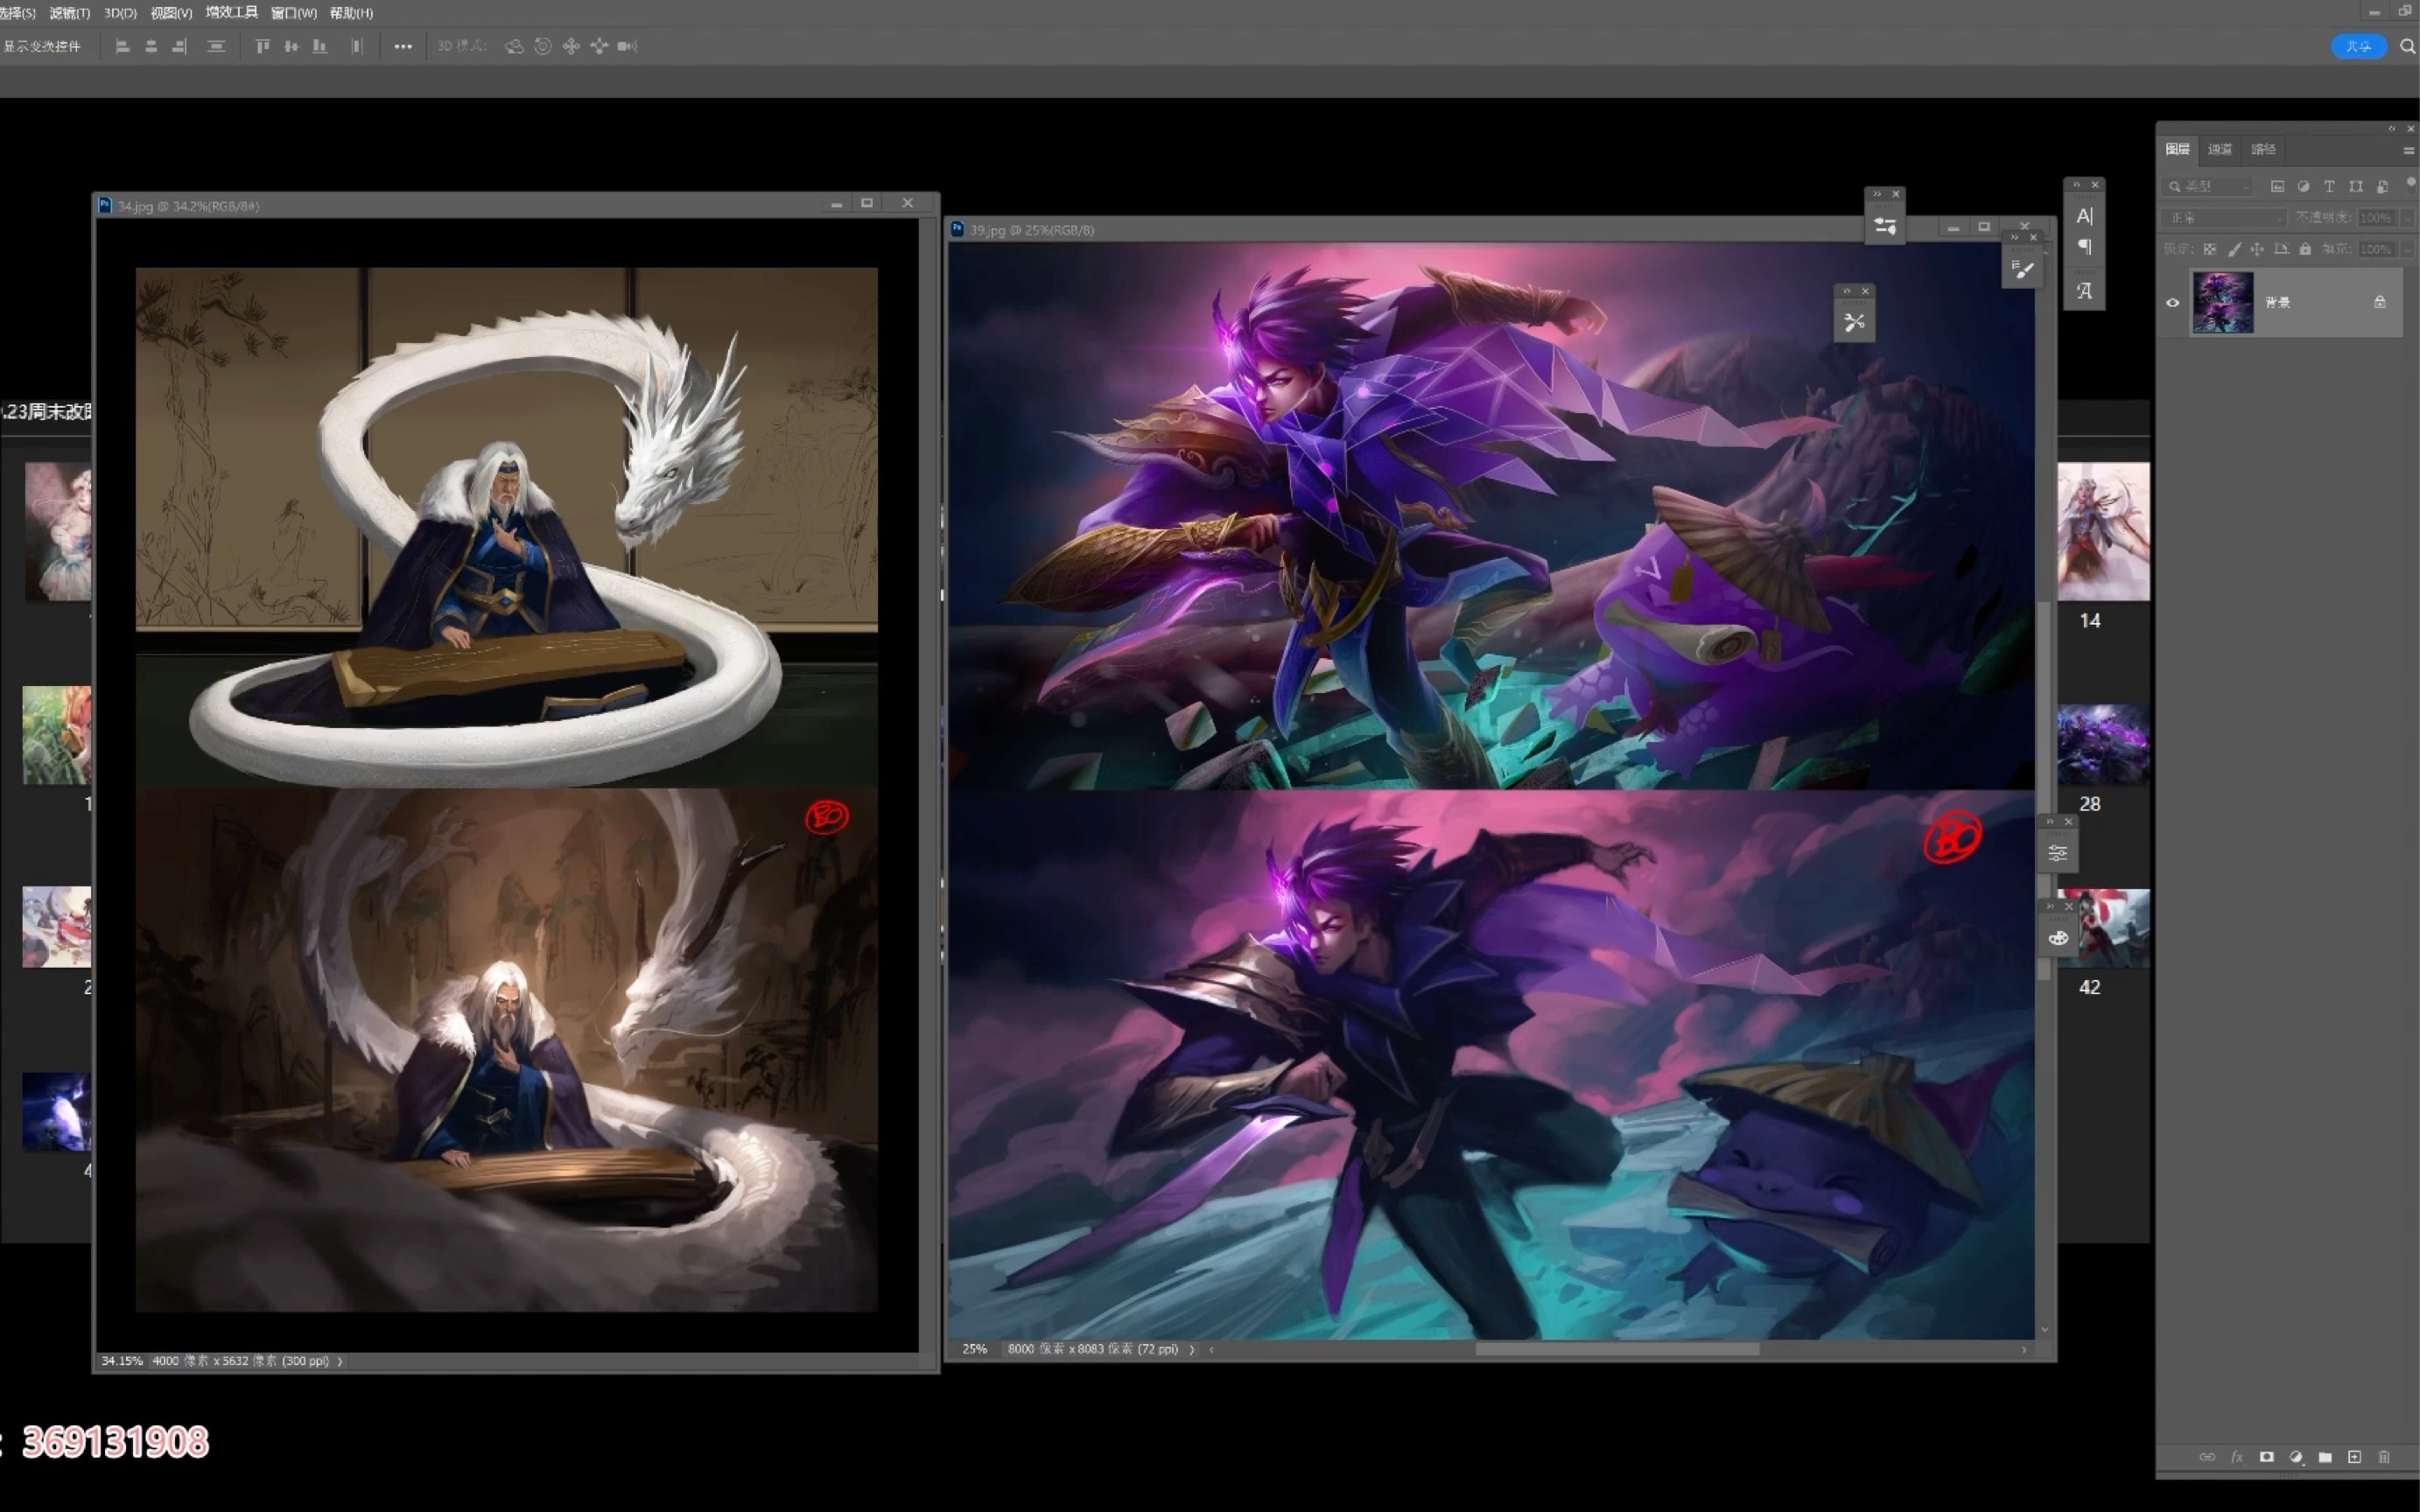2420x1512 pixels.
Task: Click the align vertical centers icon
Action: [x=291, y=46]
